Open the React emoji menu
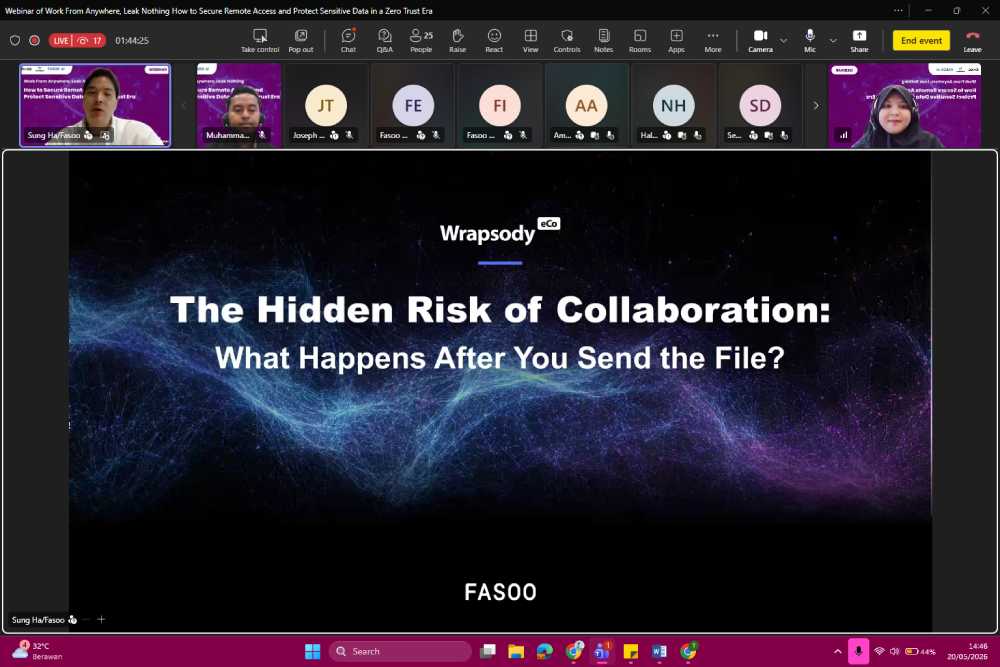The image size is (1000, 667). click(x=494, y=41)
